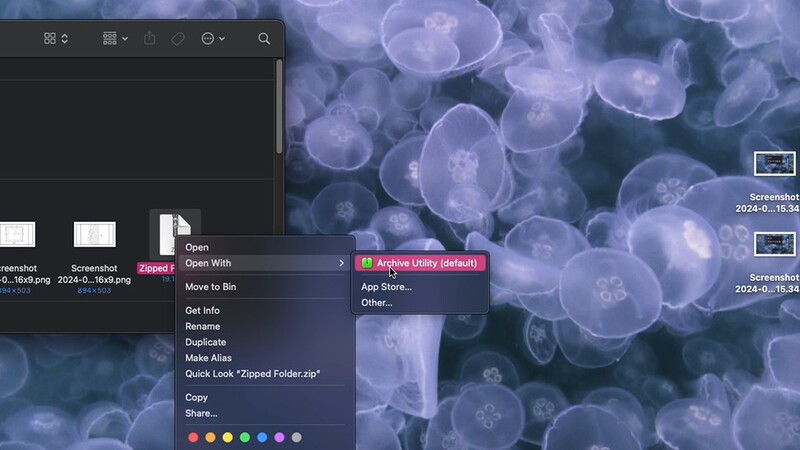The width and height of the screenshot is (800, 450).
Task: Choose Quick Look "Zipped Folder.zip"
Action: [x=252, y=374]
